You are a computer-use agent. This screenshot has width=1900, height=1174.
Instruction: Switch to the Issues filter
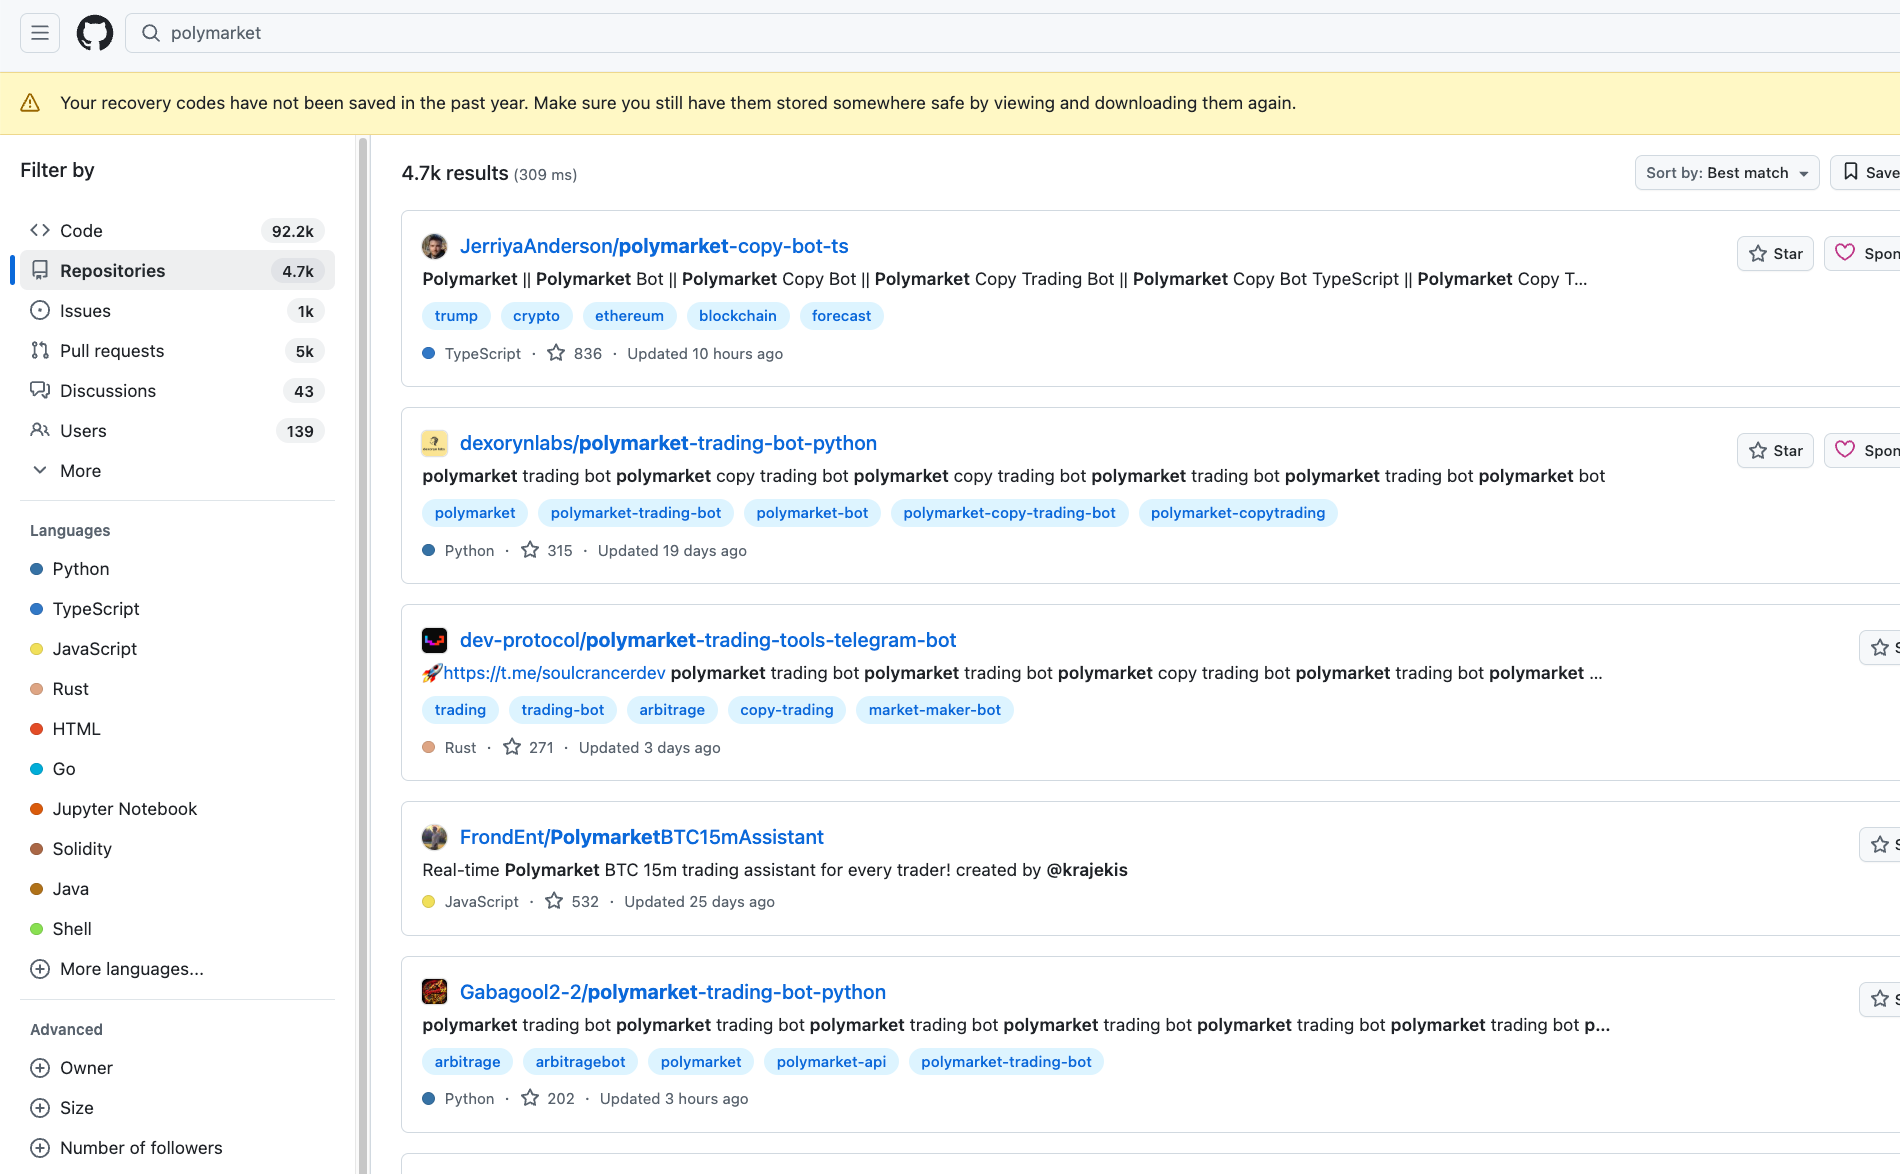85,311
